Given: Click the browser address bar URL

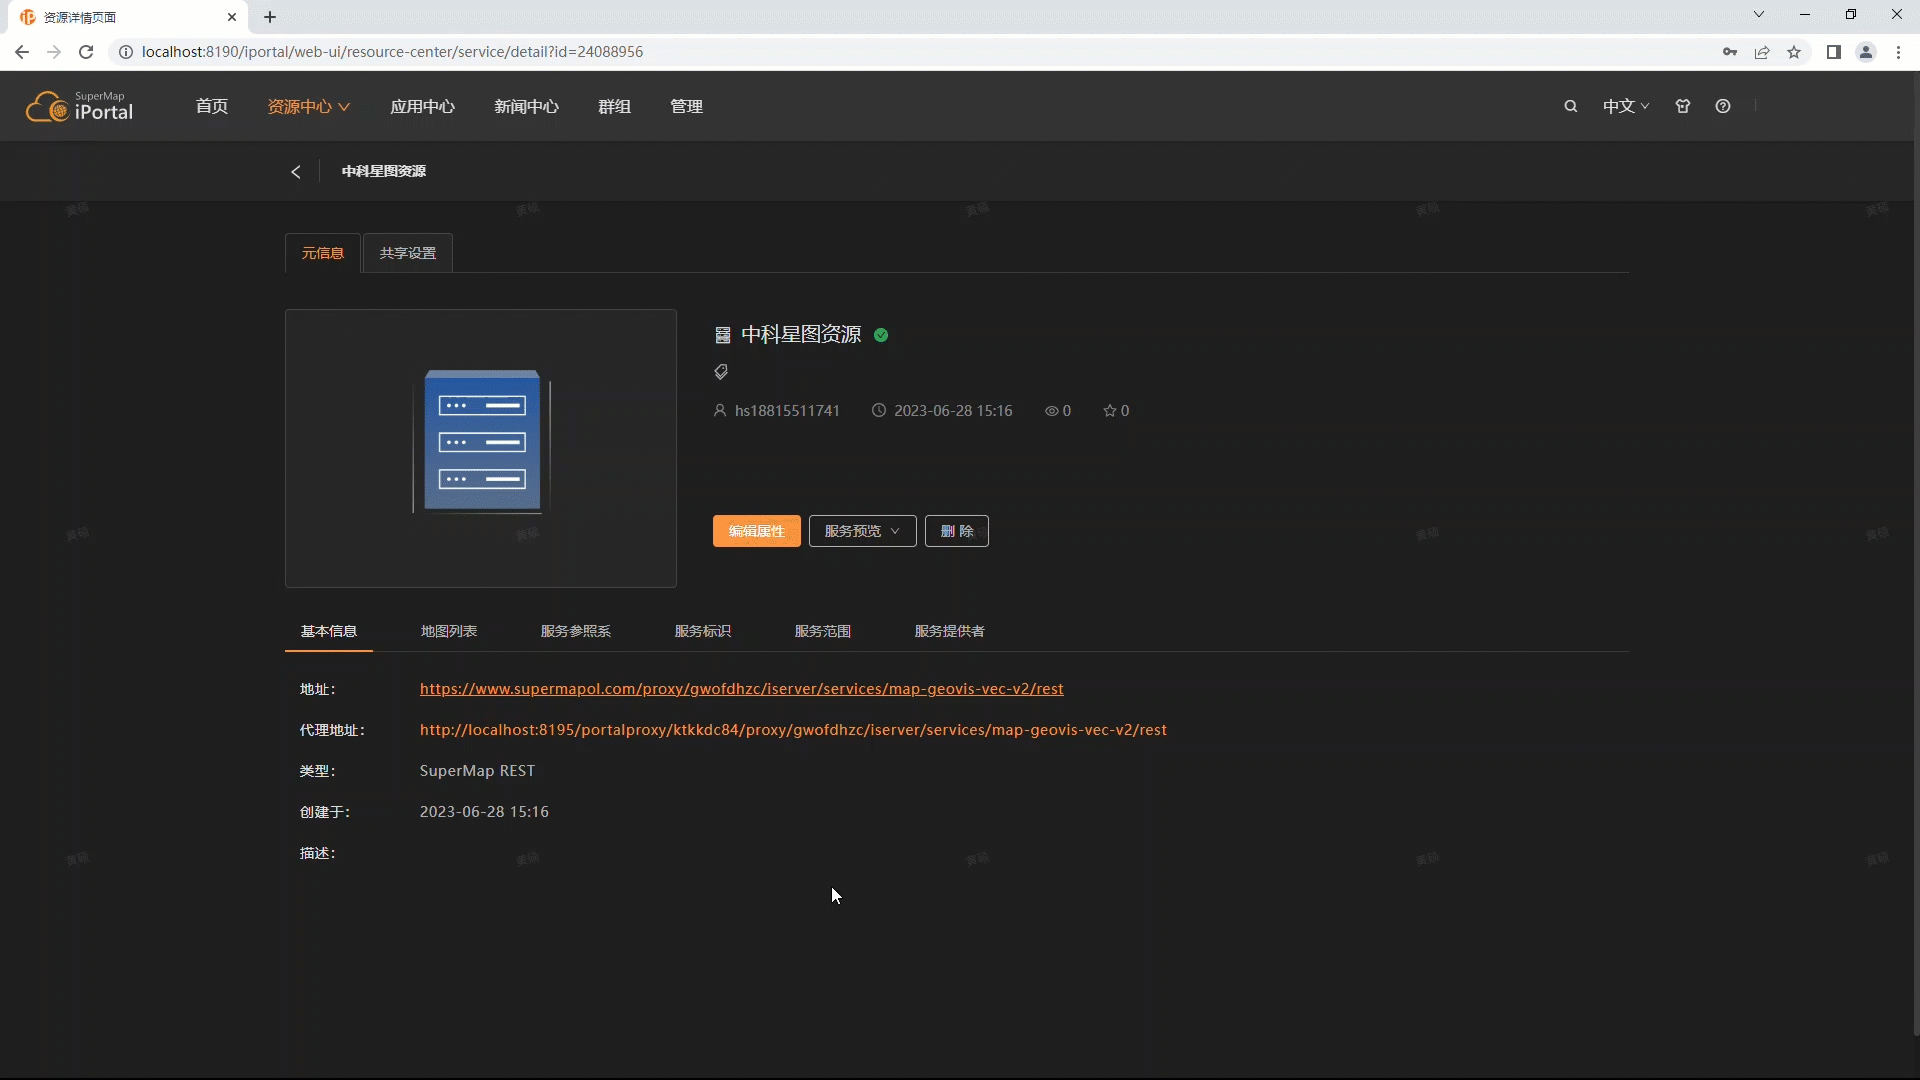Looking at the screenshot, I should 392,52.
